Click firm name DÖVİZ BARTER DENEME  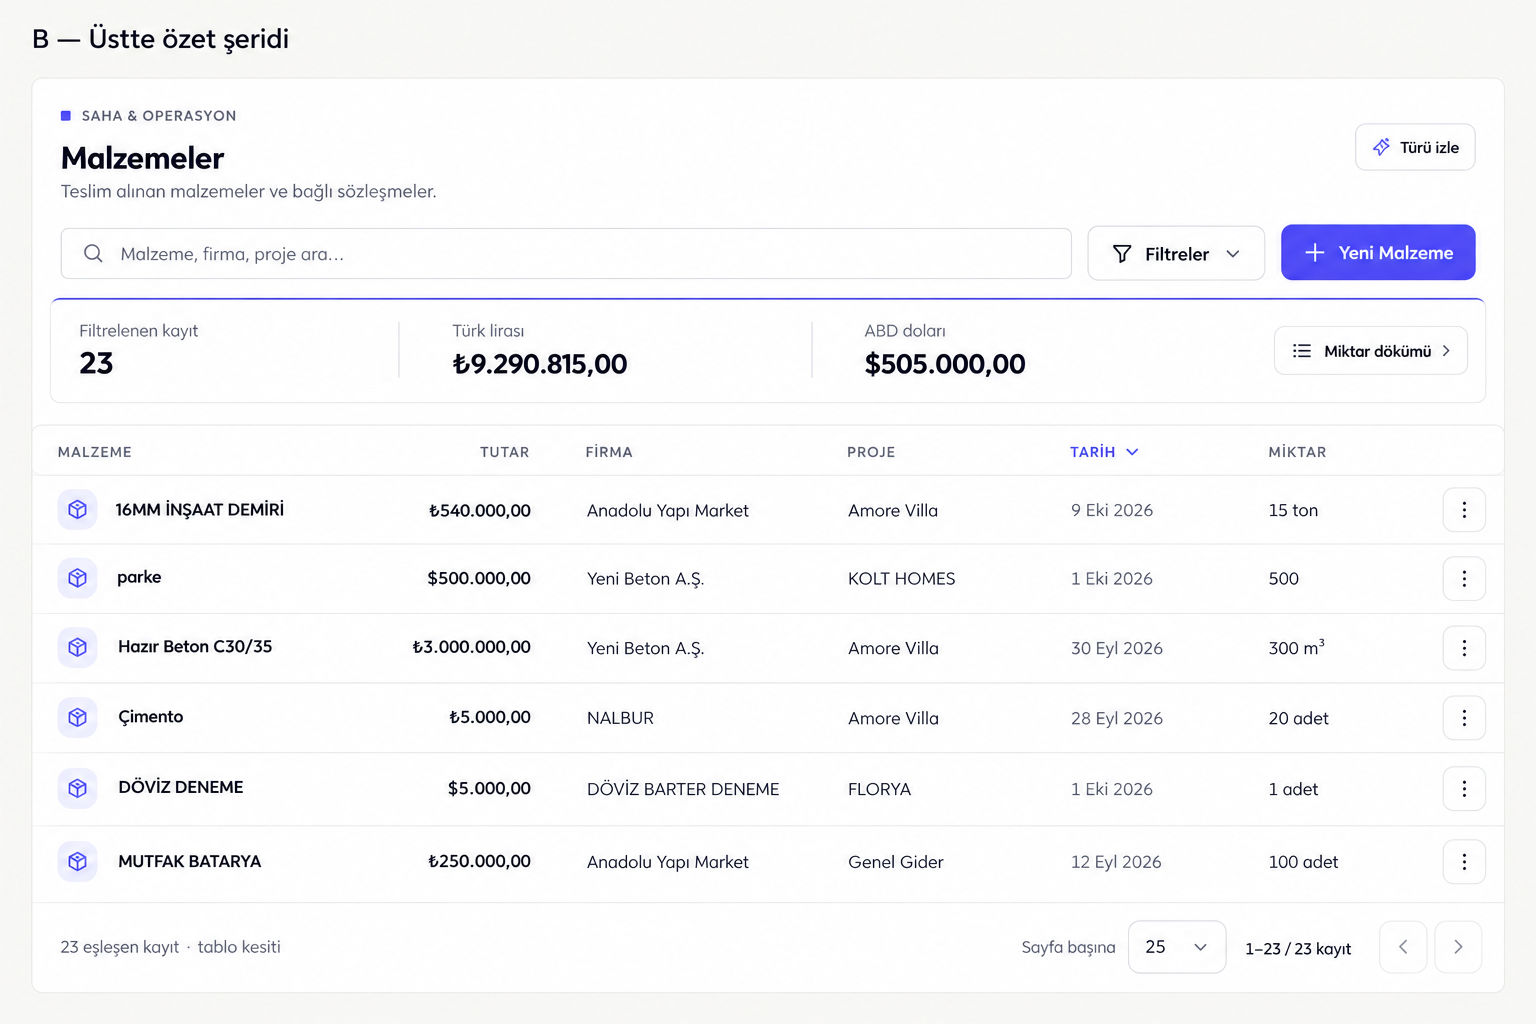click(683, 789)
